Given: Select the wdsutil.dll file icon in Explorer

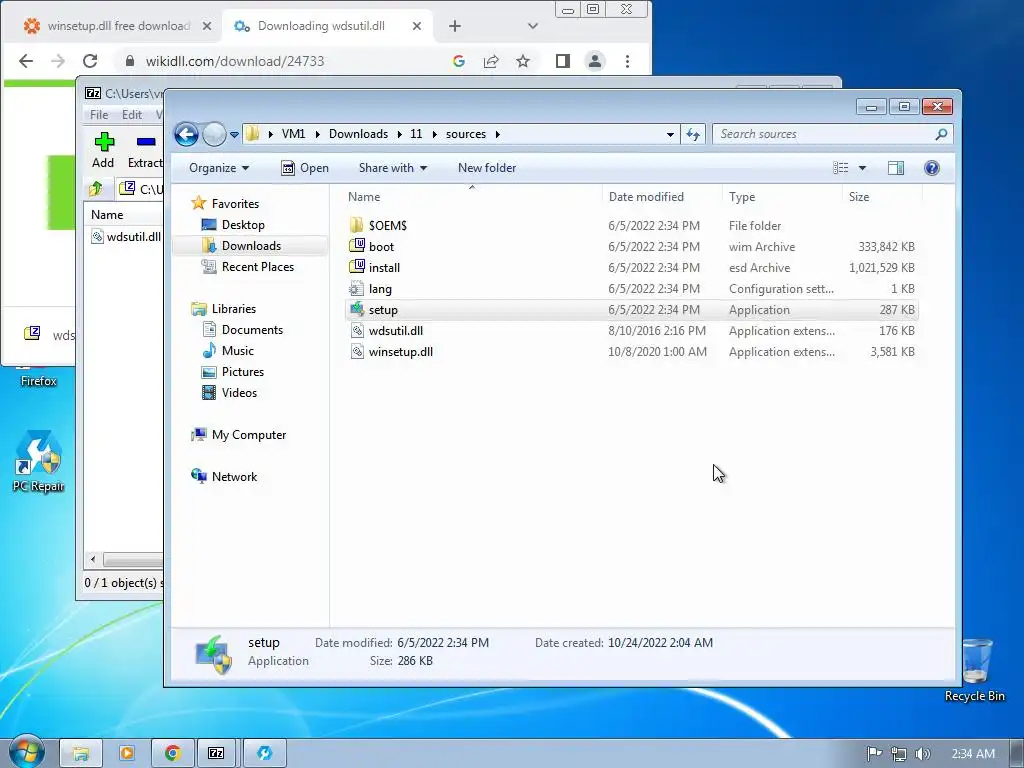Looking at the screenshot, I should [357, 330].
